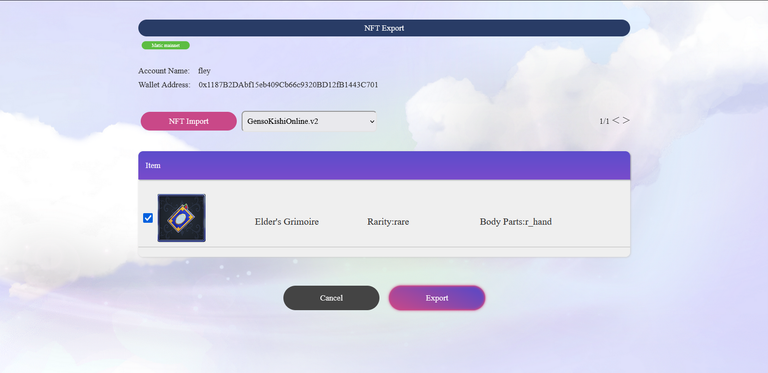768x373 pixels.
Task: Click the Rarity:rare text
Action: click(388, 222)
